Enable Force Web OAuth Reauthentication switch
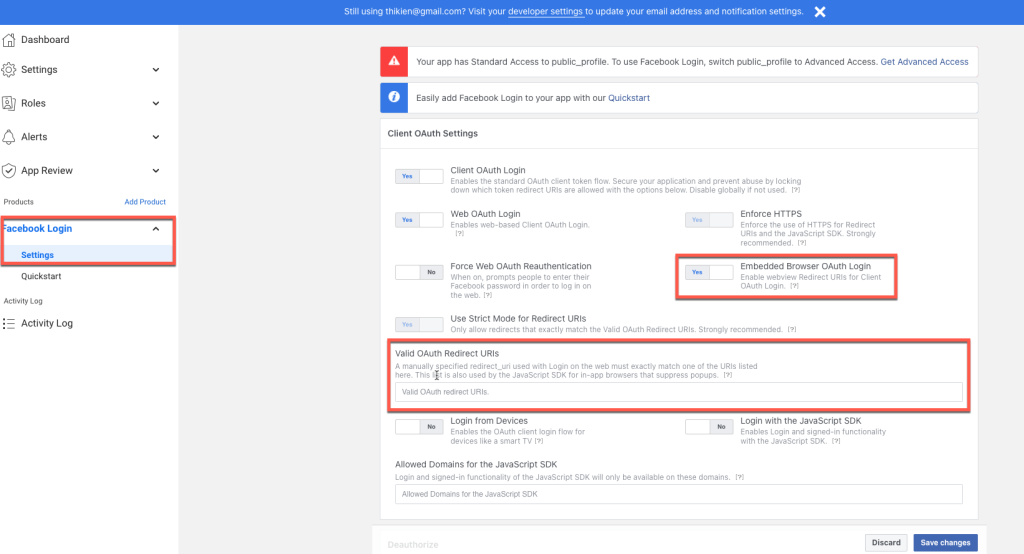 419,272
